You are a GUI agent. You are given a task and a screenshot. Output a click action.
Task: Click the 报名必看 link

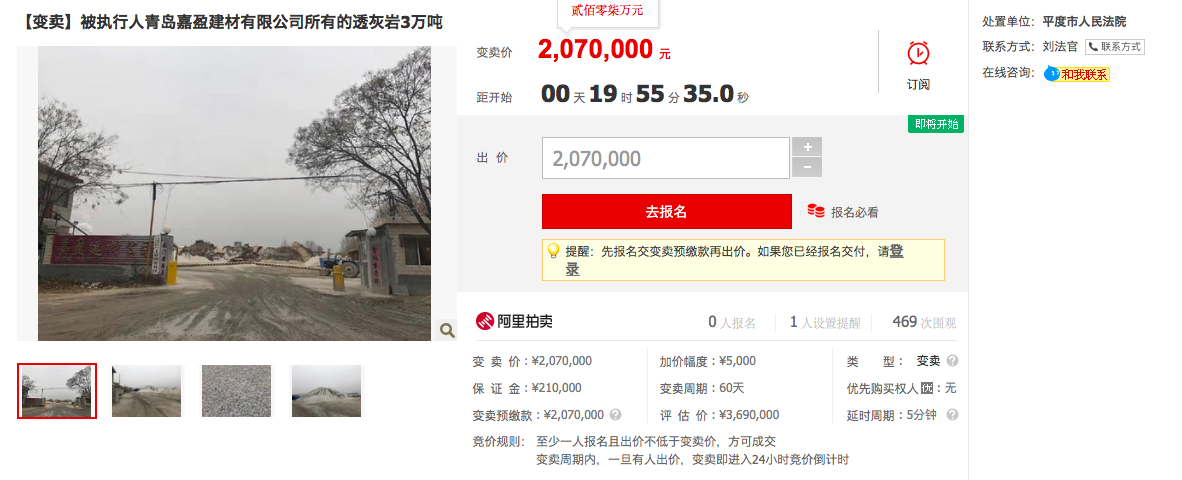coord(854,212)
